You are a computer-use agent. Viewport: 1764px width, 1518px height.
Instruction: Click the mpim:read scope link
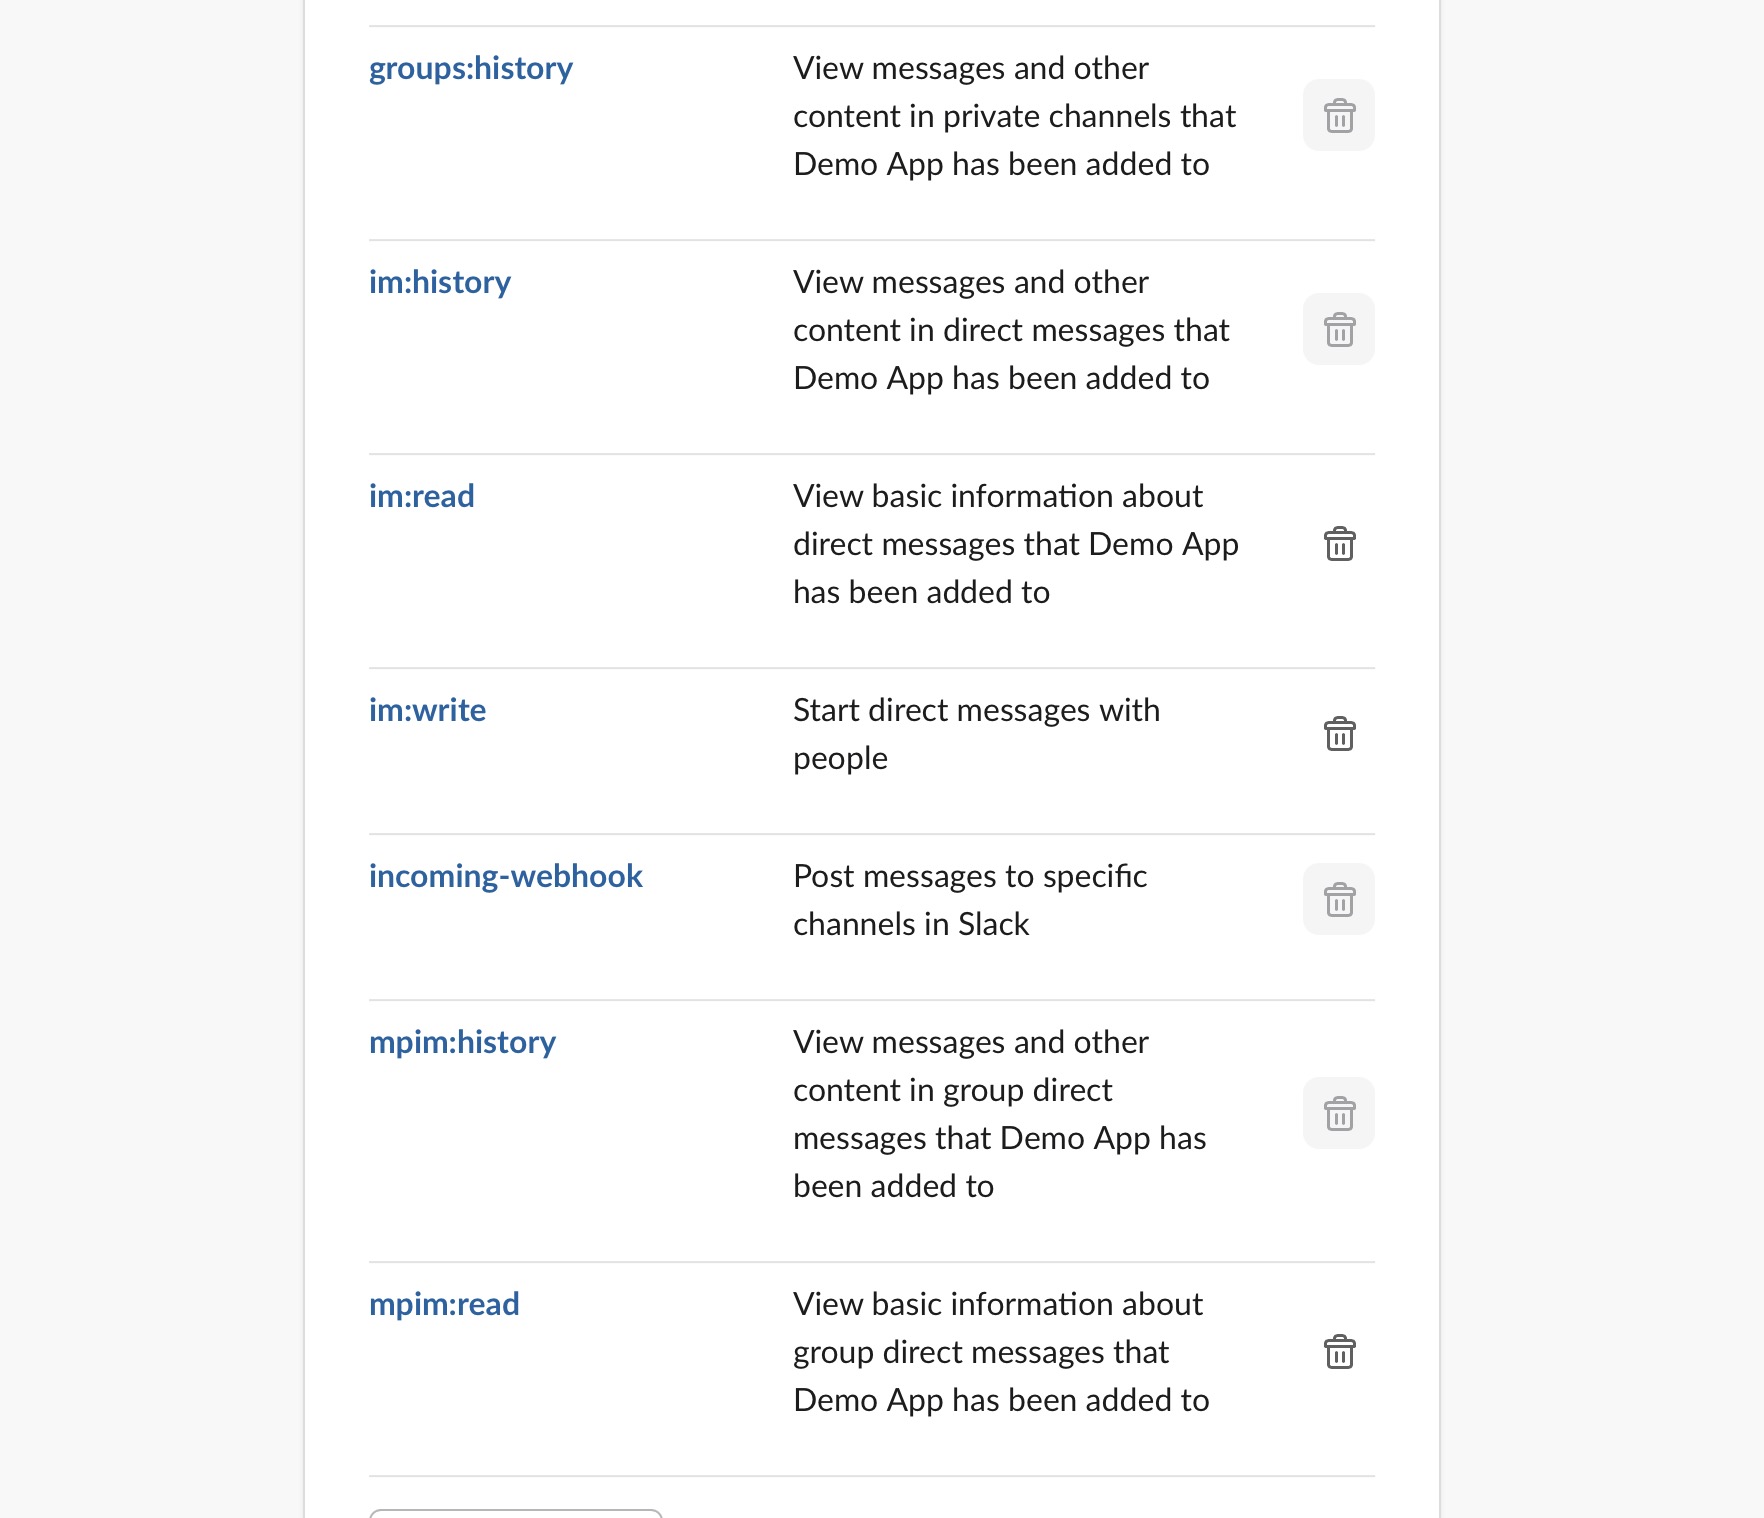pyautogui.click(x=444, y=1304)
